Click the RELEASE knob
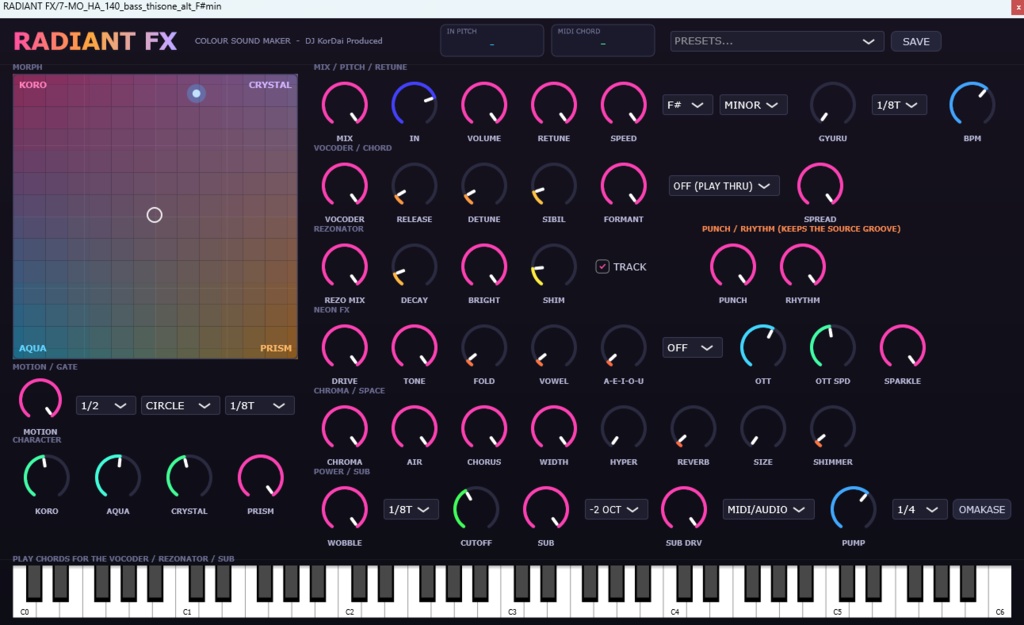The width and height of the screenshot is (1024, 625). (x=414, y=185)
